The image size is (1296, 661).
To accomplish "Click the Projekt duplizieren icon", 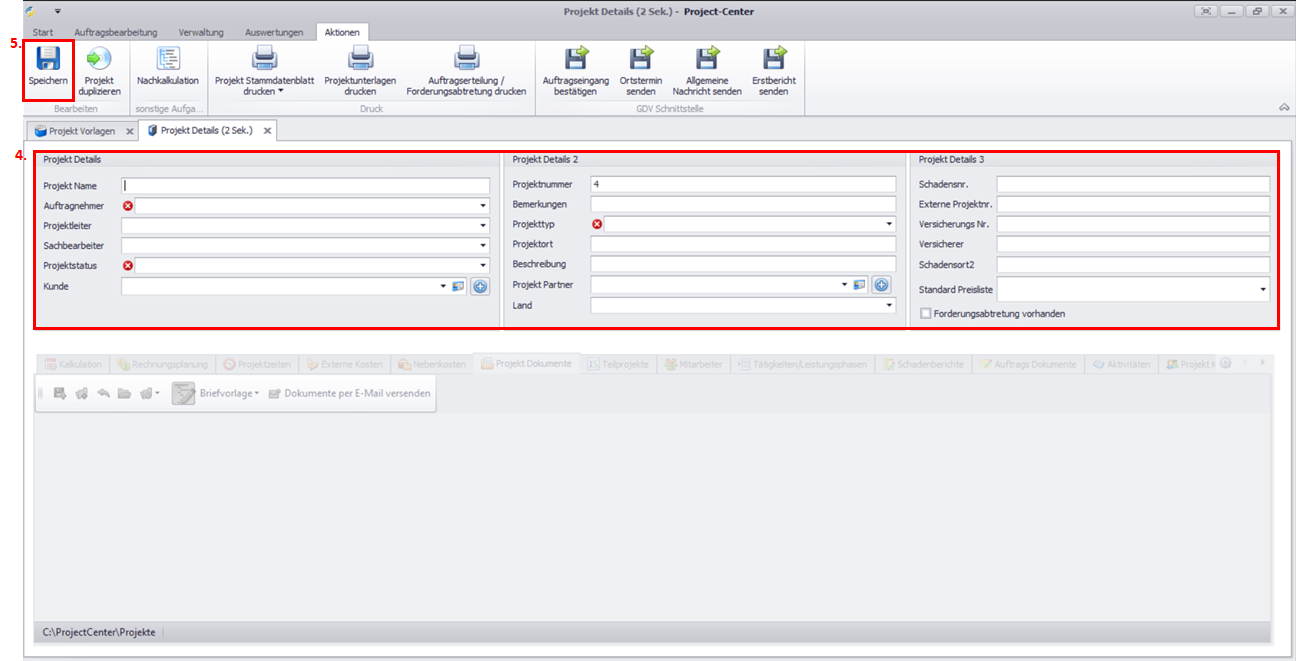I will coord(100,60).
